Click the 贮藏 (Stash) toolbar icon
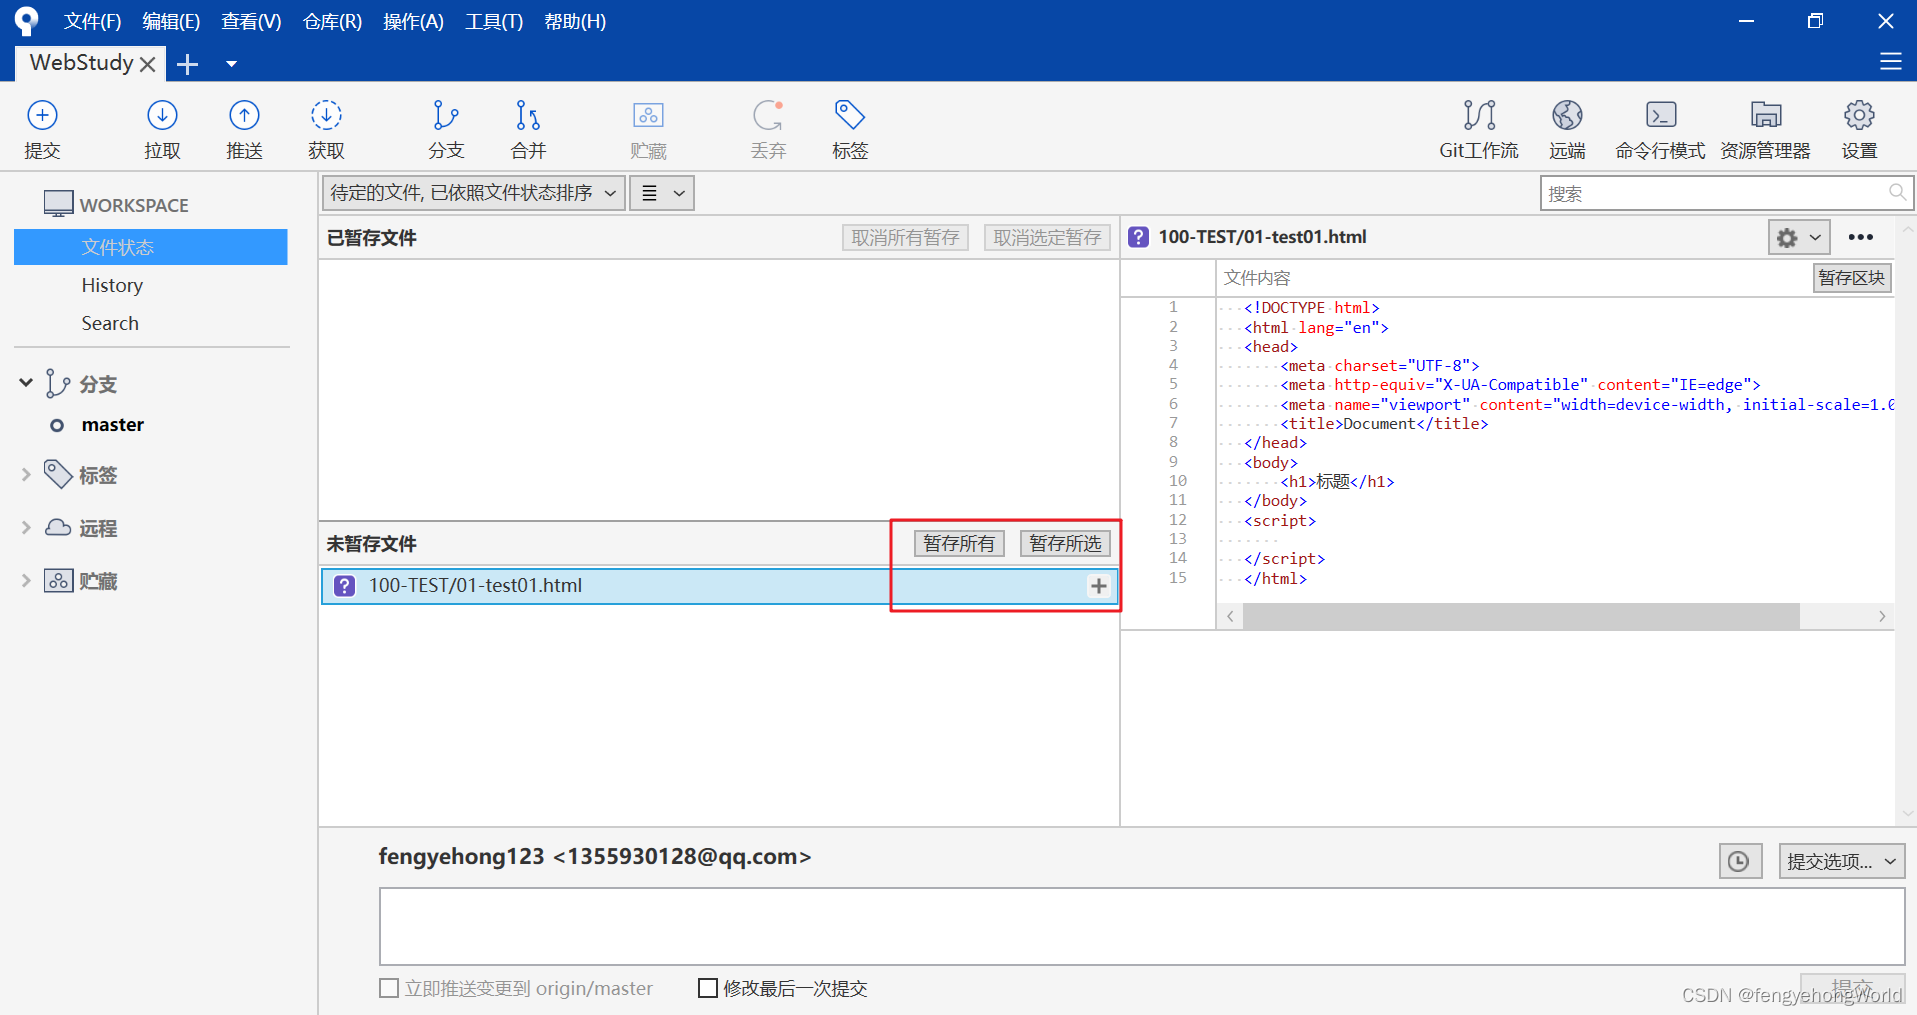The height and width of the screenshot is (1015, 1917). [648, 129]
